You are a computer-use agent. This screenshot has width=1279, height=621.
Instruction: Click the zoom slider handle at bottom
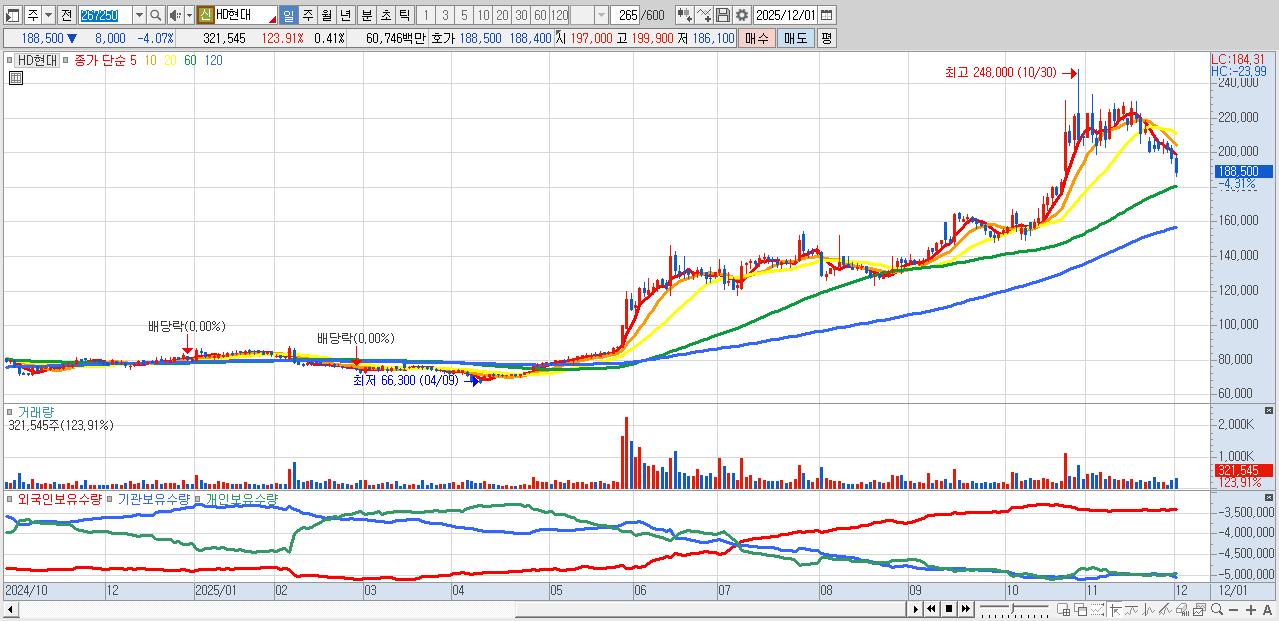click(1013, 608)
